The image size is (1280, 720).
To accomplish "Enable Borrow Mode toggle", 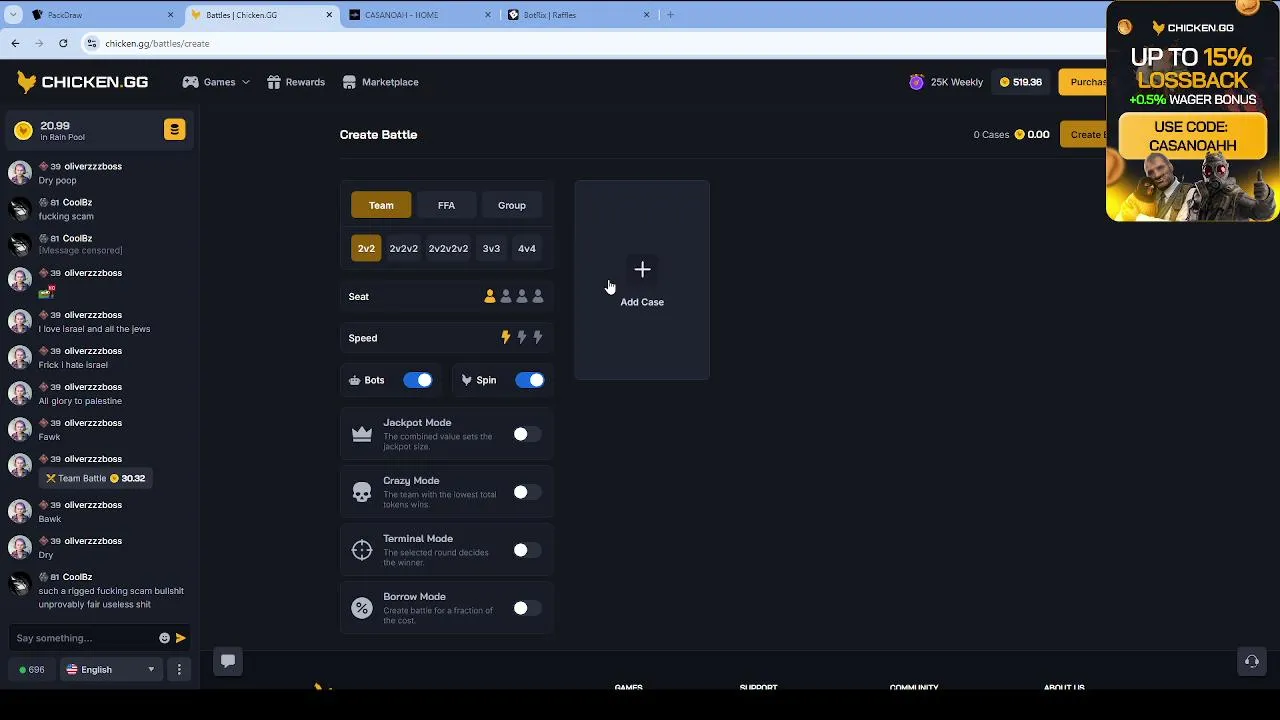I will (x=527, y=608).
